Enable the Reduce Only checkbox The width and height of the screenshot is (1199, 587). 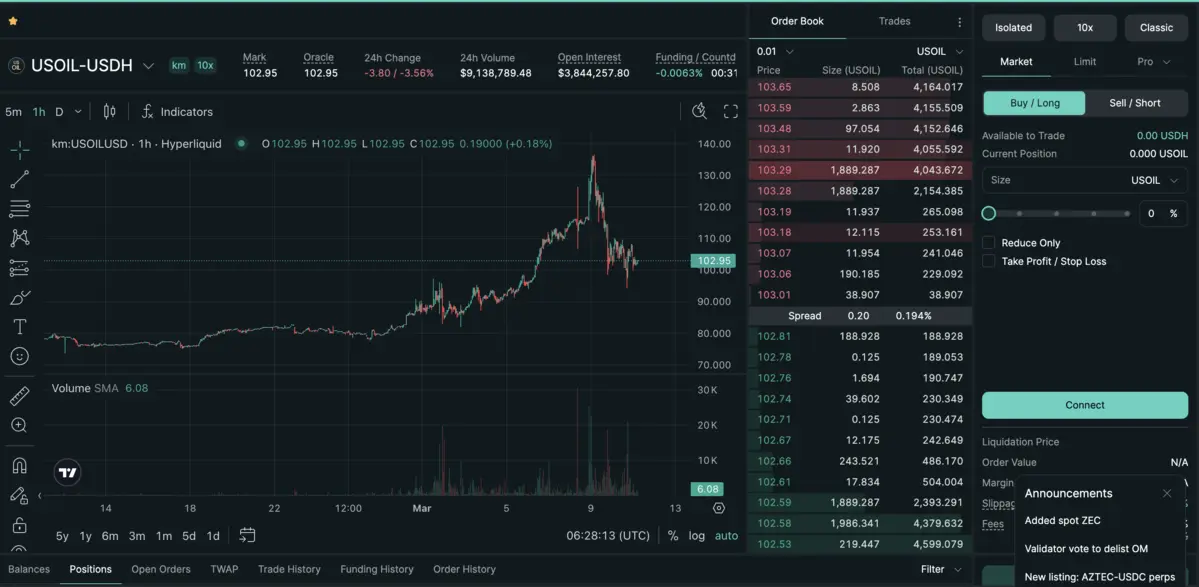point(989,243)
